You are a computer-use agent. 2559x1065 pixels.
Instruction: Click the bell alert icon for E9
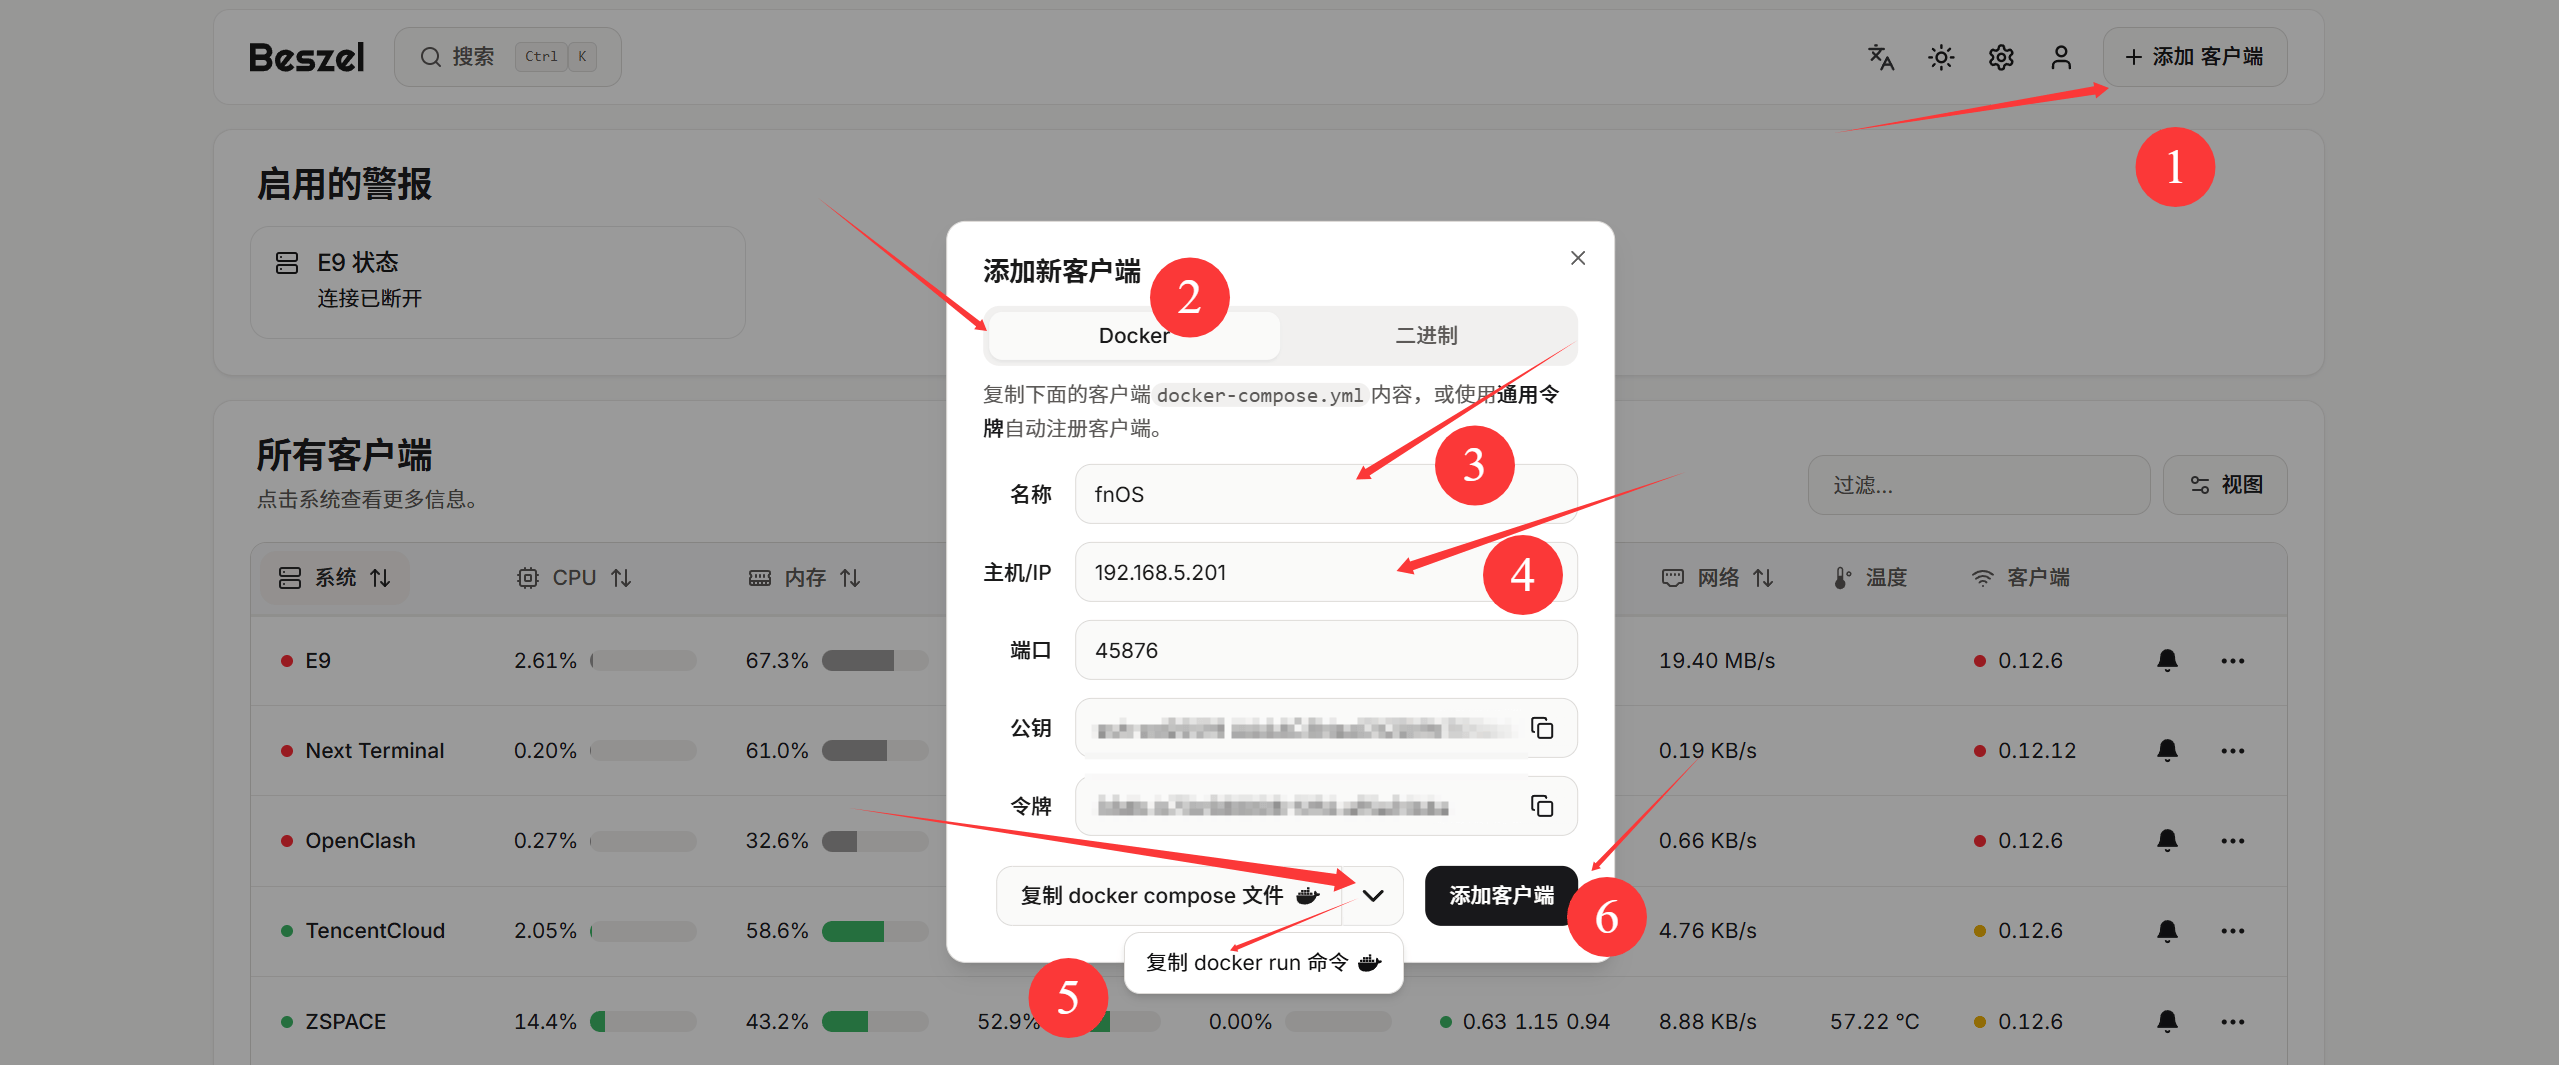2167,660
